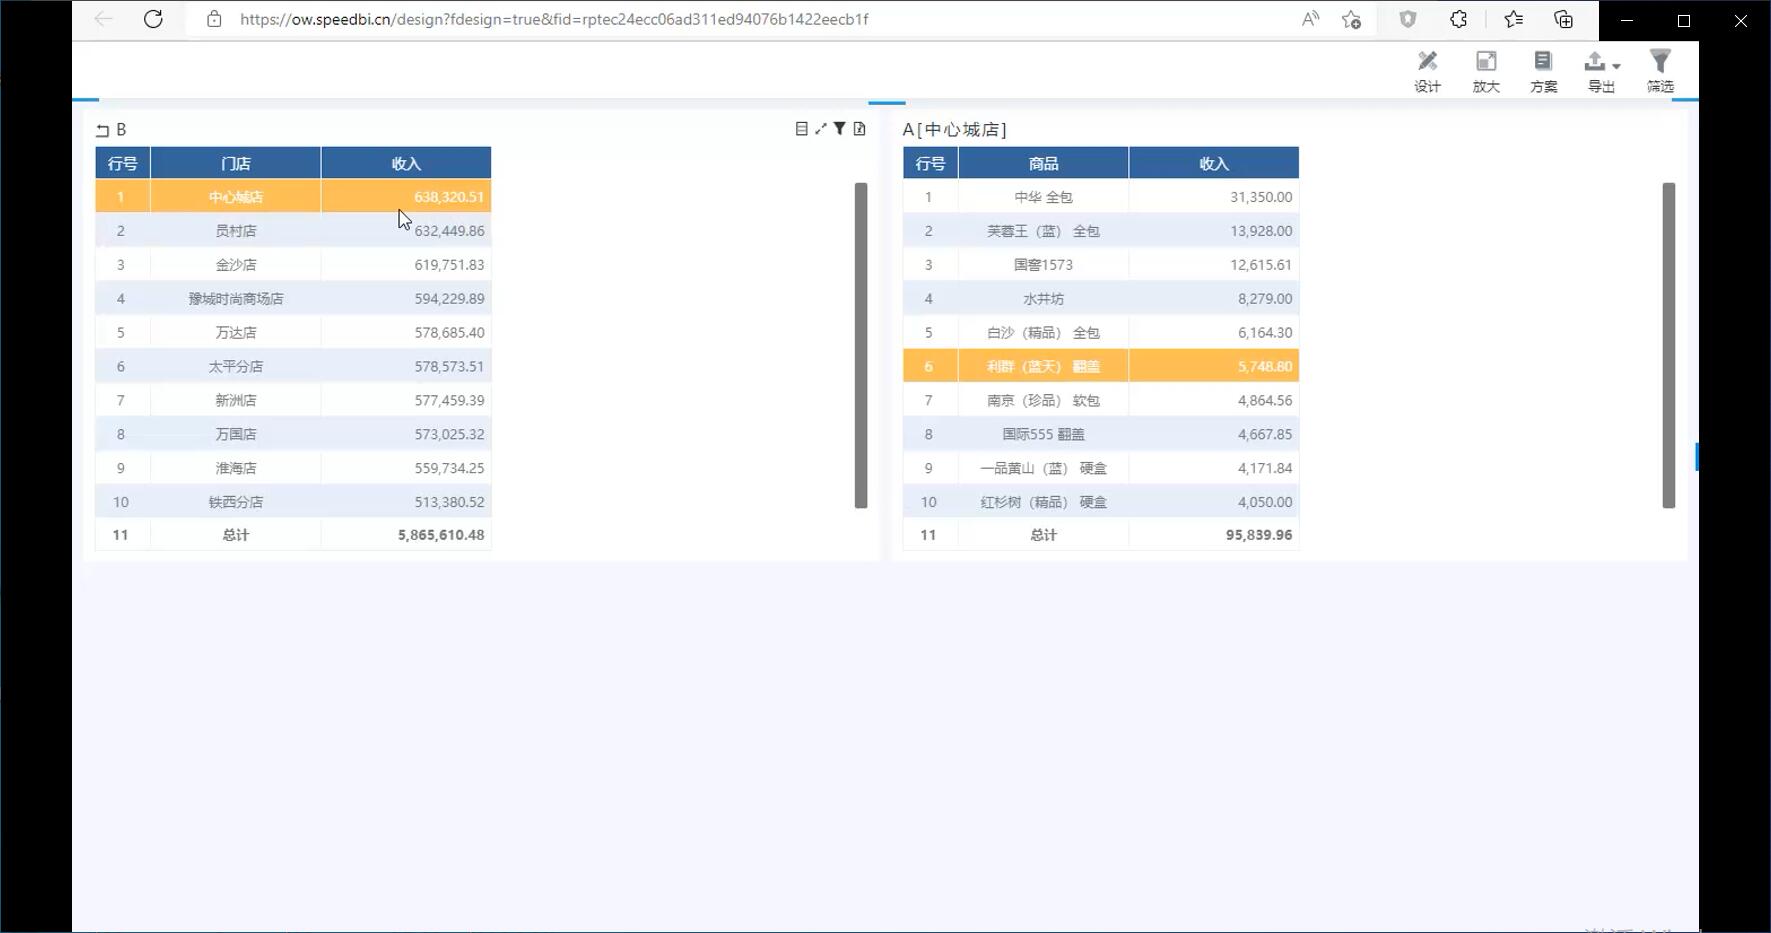Select the 中华 全包 product cell
This screenshot has height=933, width=1771.
pos(1043,197)
